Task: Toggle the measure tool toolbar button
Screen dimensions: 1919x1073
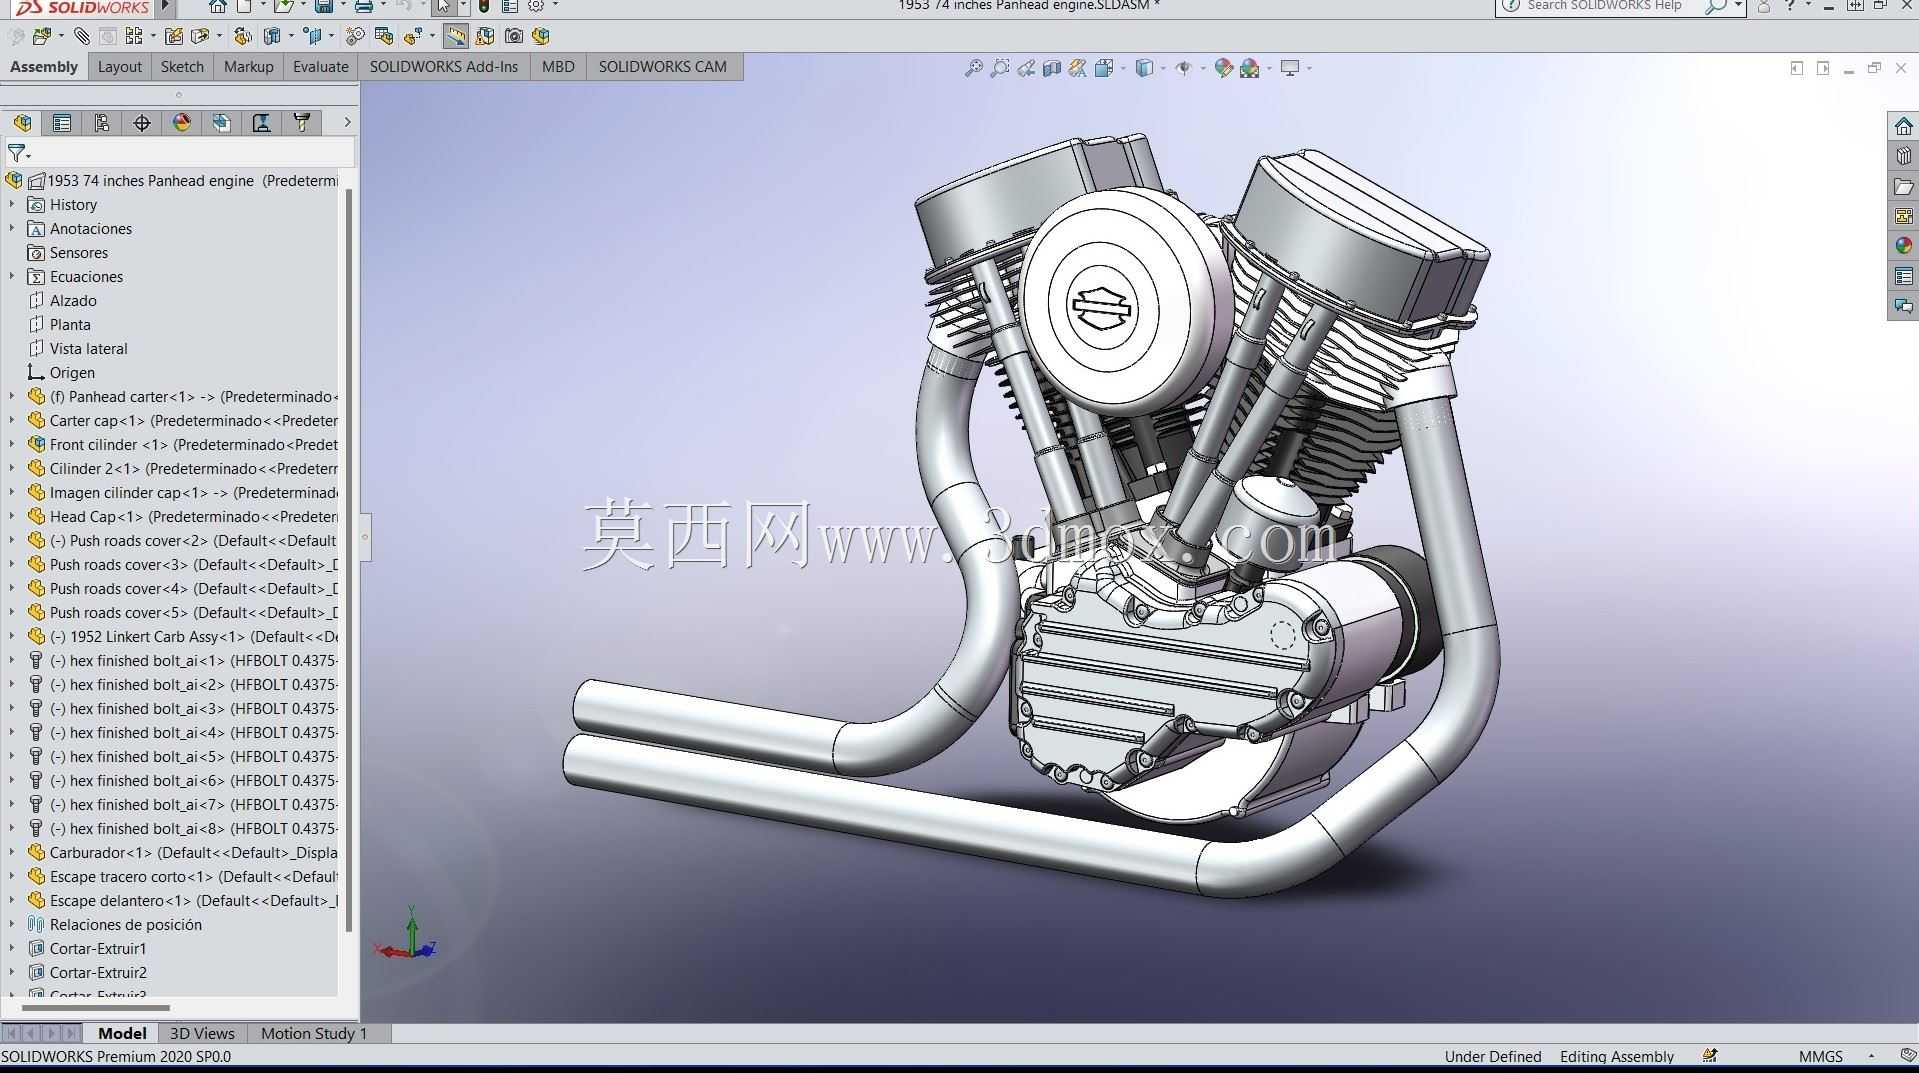Action: [x=455, y=36]
